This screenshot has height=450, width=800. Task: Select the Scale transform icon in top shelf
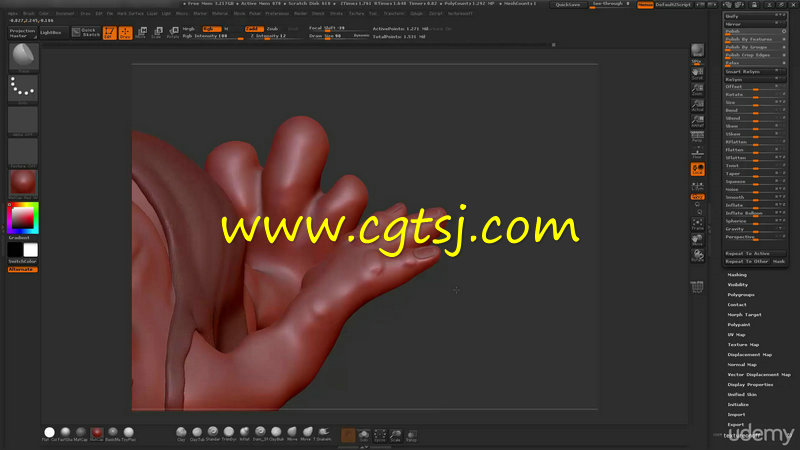pos(158,33)
